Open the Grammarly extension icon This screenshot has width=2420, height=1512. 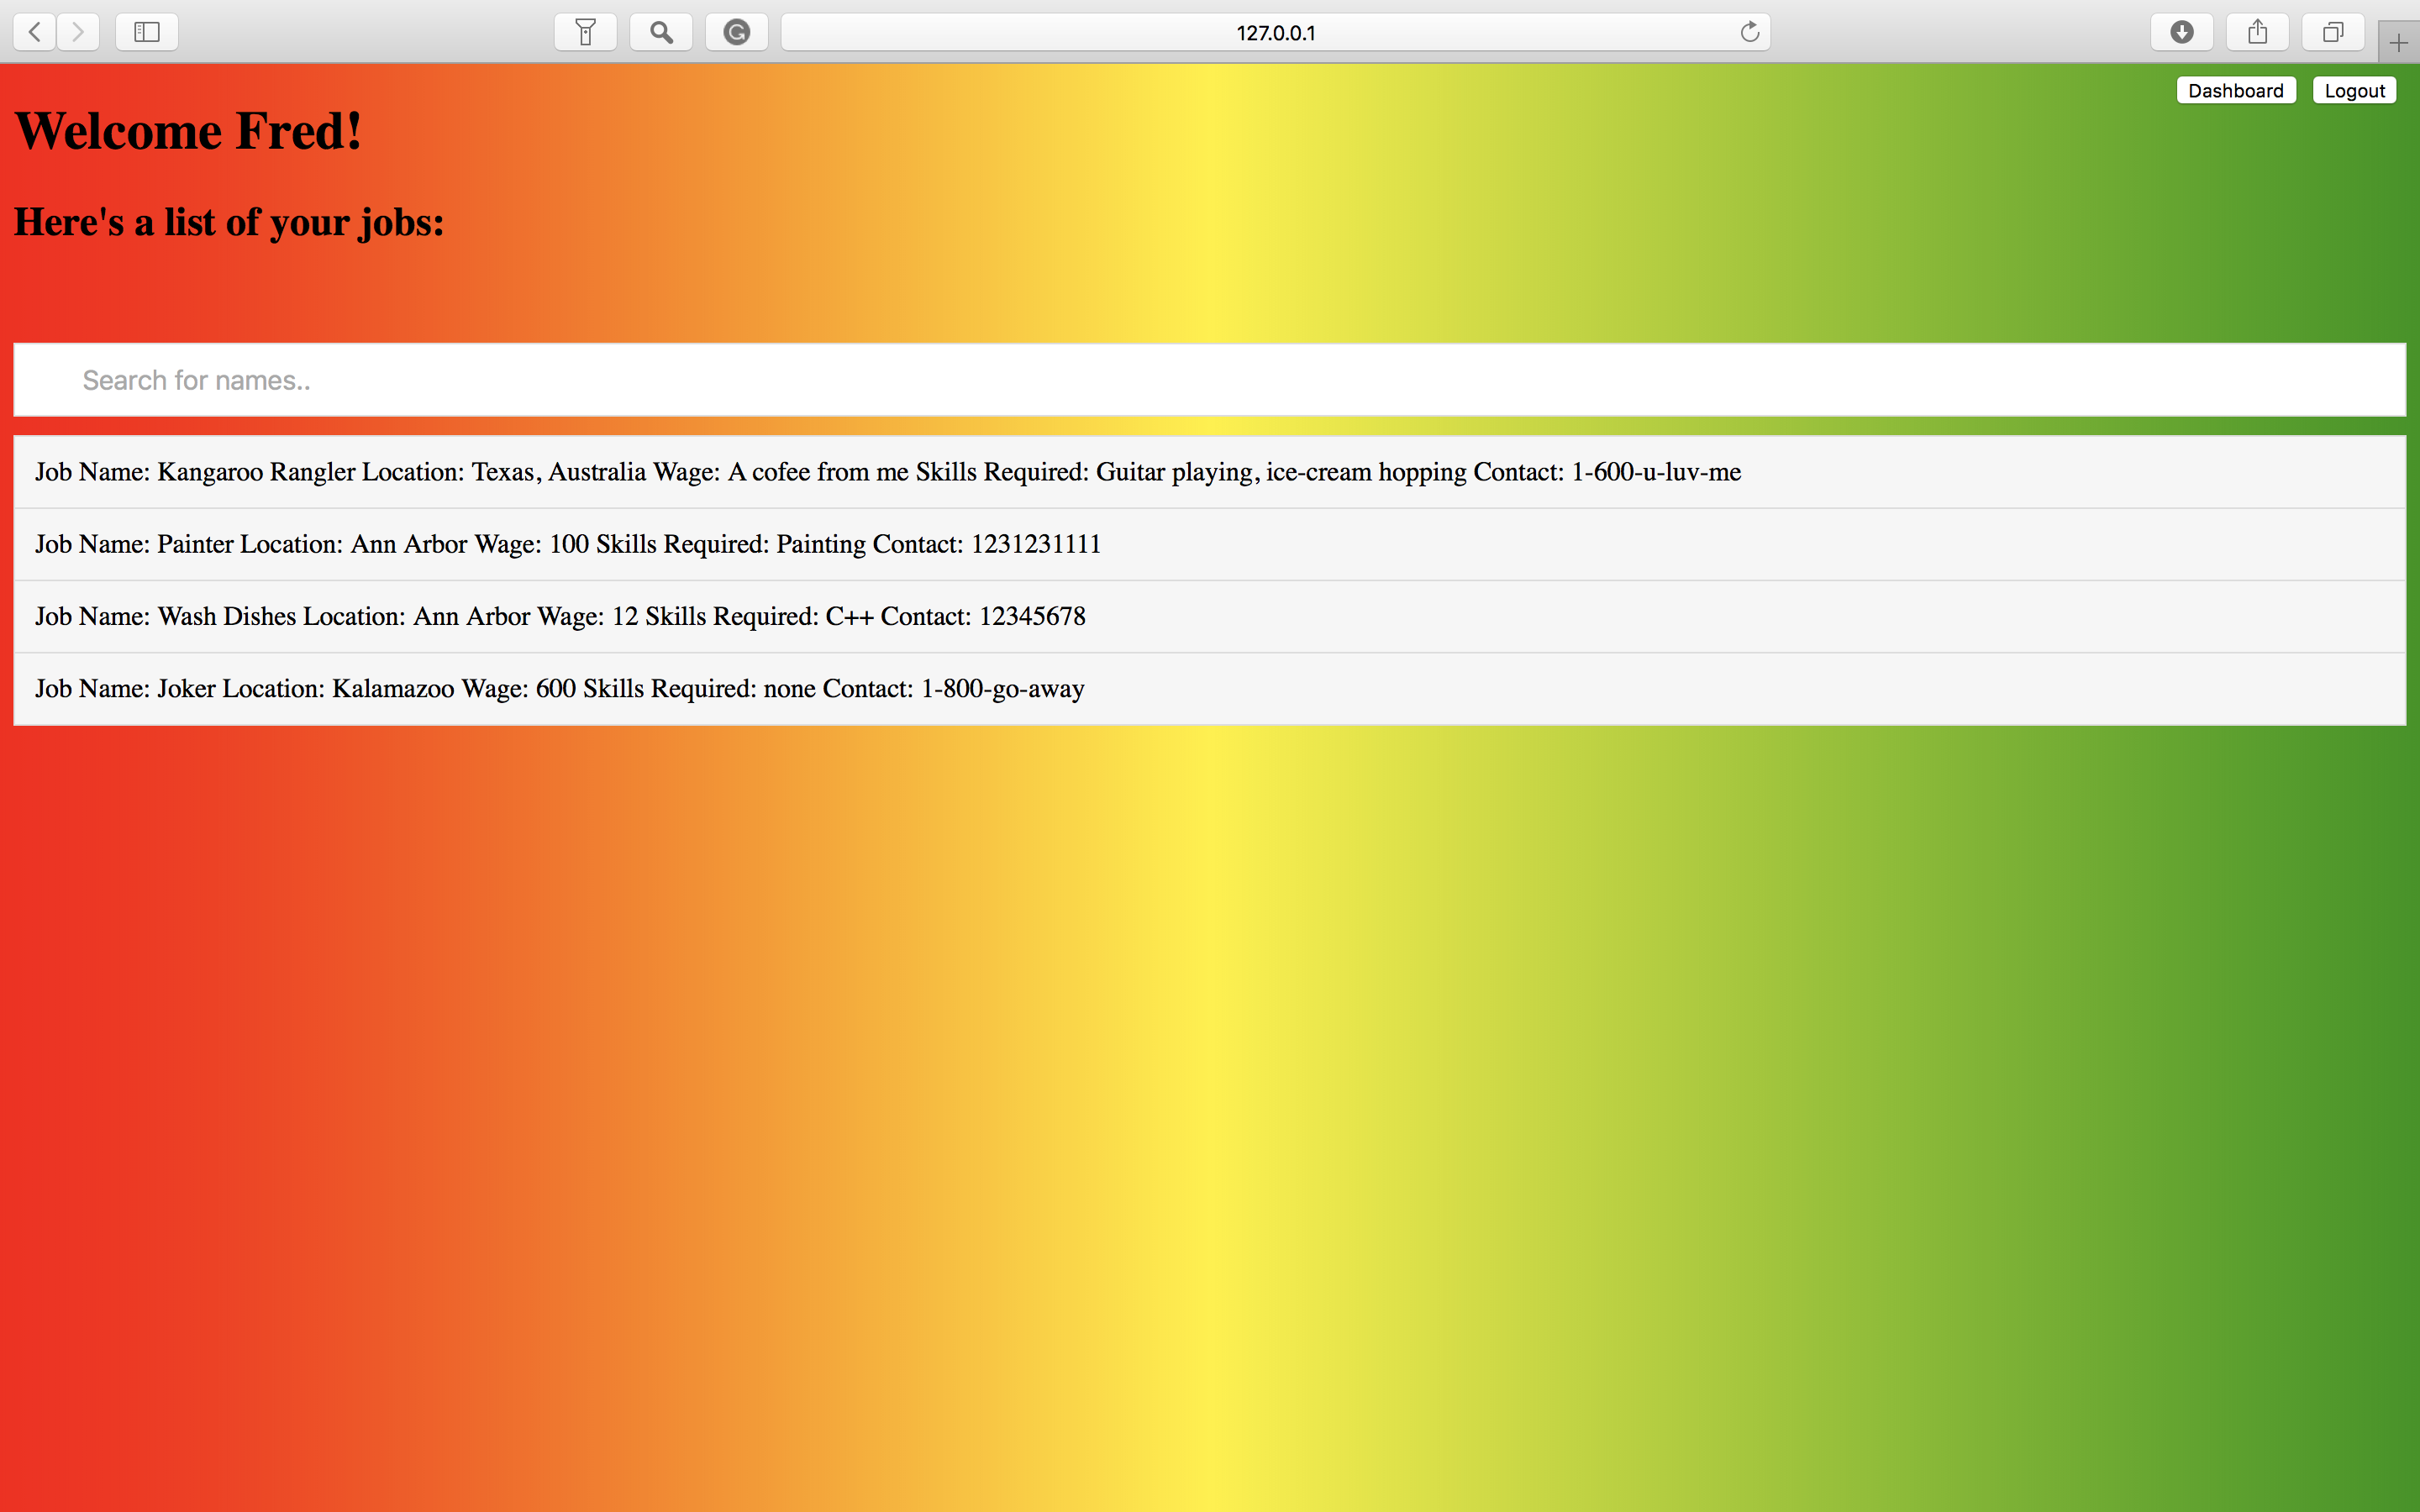click(737, 32)
